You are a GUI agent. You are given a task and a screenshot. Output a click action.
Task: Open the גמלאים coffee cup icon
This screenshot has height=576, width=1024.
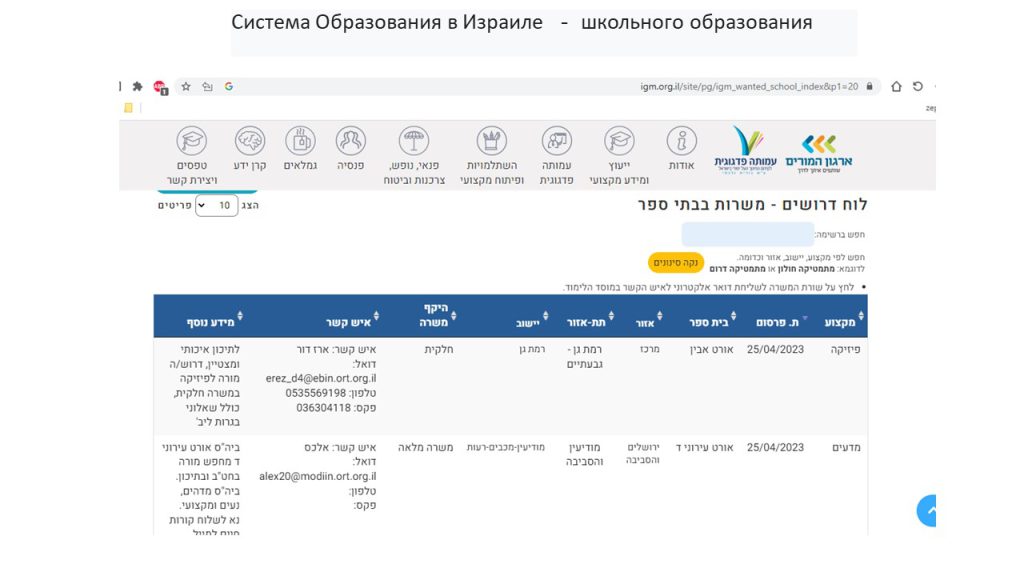(x=300, y=141)
